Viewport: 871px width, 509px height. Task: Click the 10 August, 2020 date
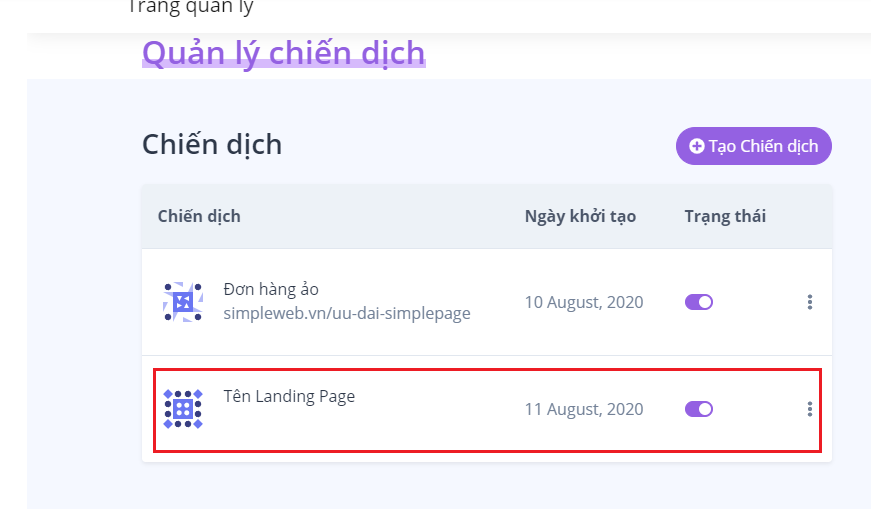click(584, 302)
